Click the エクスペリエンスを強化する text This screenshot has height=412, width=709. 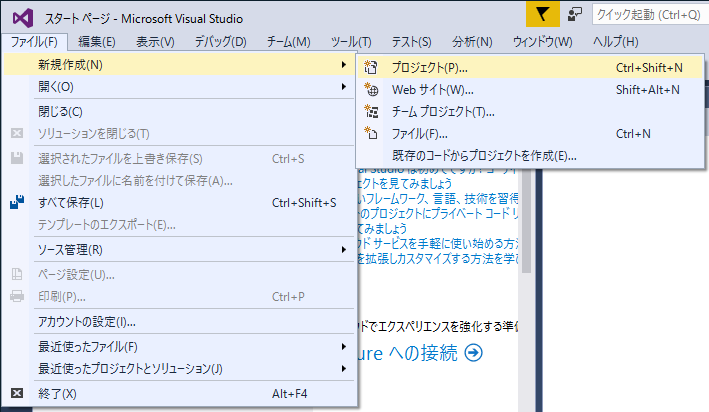[440, 326]
